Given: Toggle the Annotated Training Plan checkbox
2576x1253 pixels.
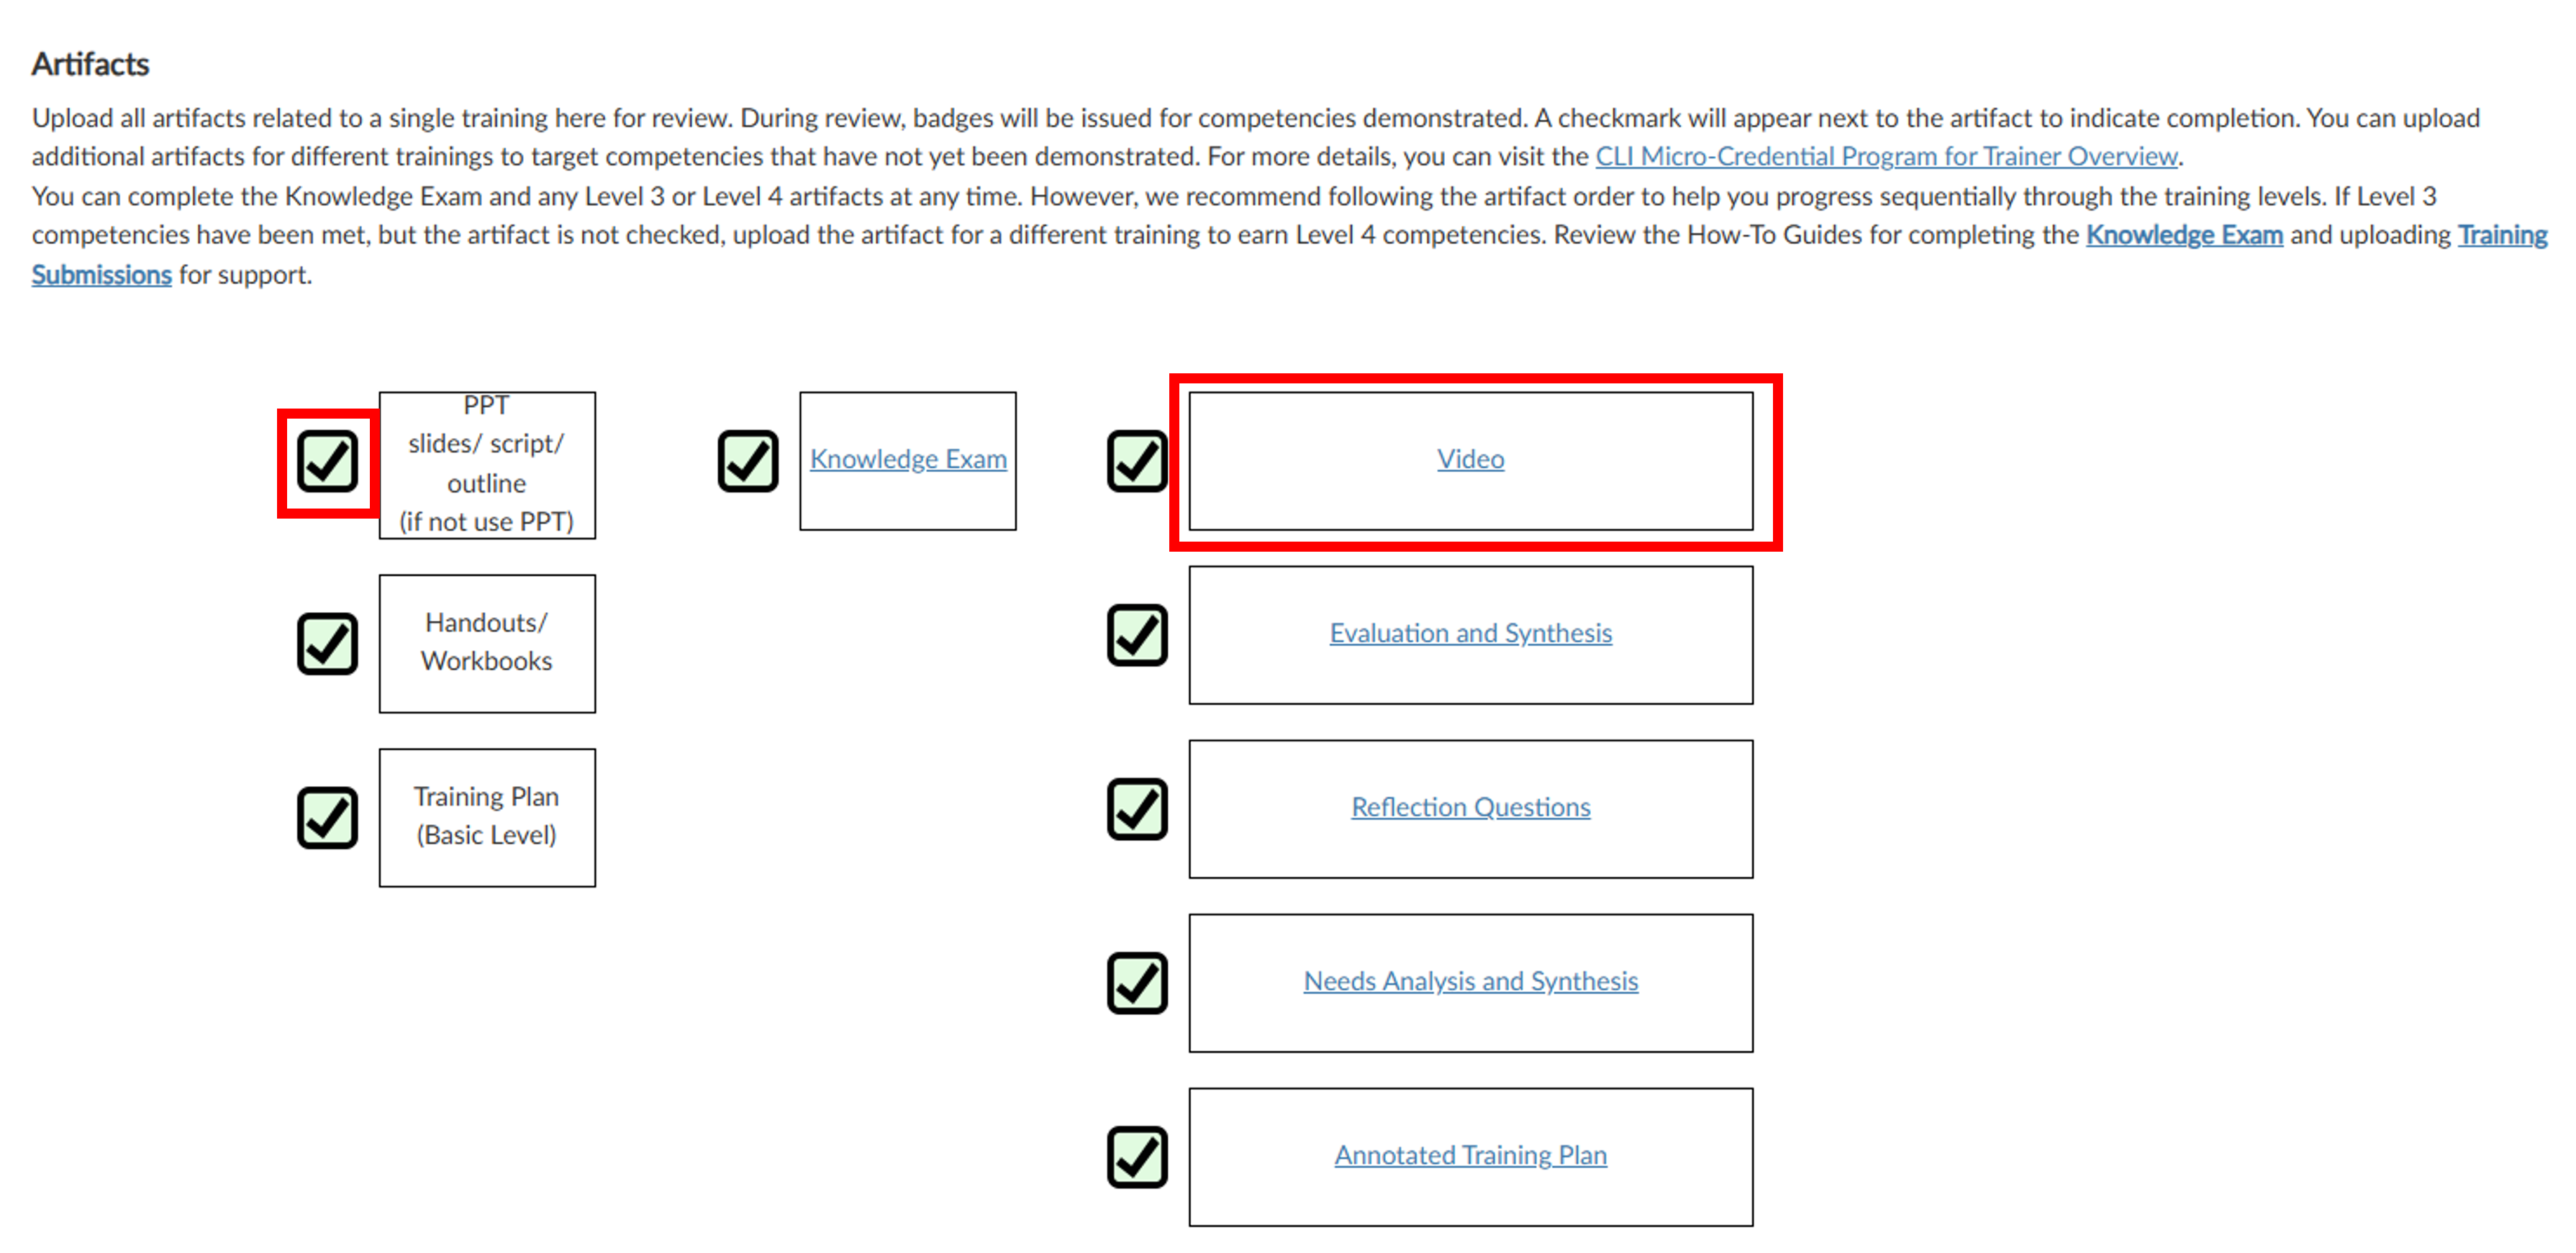Looking at the screenshot, I should click(1137, 1157).
